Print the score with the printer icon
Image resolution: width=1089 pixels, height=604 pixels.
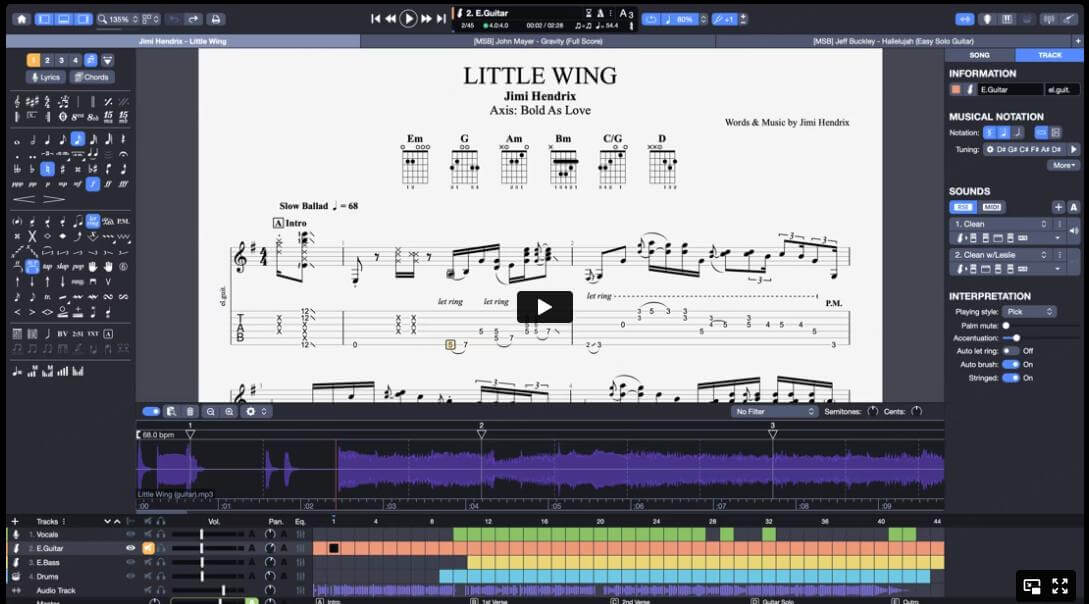click(216, 19)
